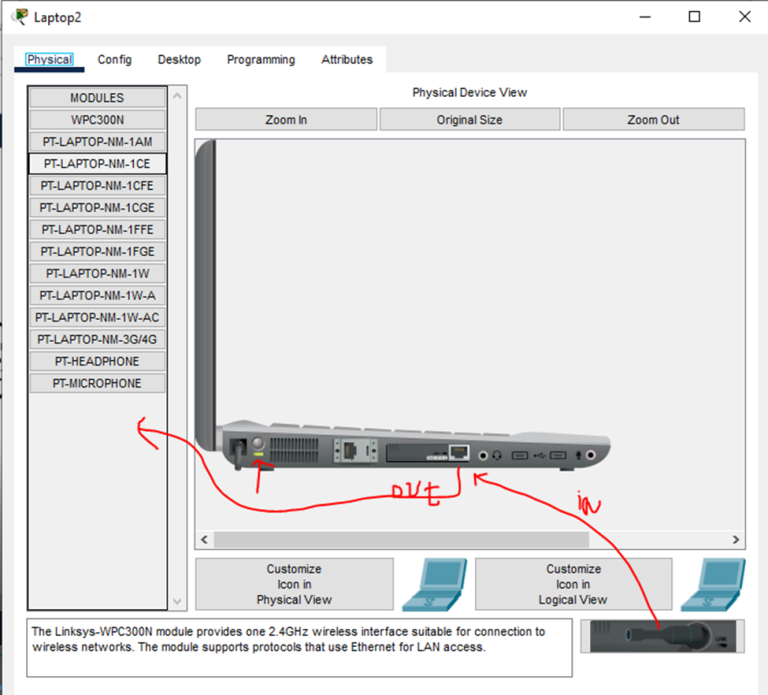
Task: Click the Packet Tracer window title icon
Action: [20, 17]
